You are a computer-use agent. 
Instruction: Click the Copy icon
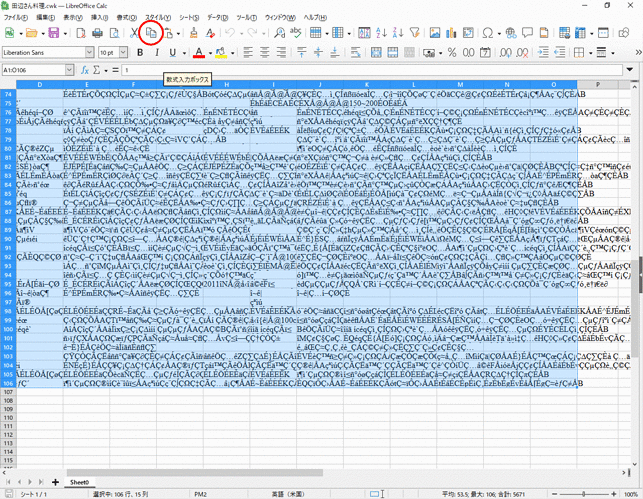[x=151, y=33]
